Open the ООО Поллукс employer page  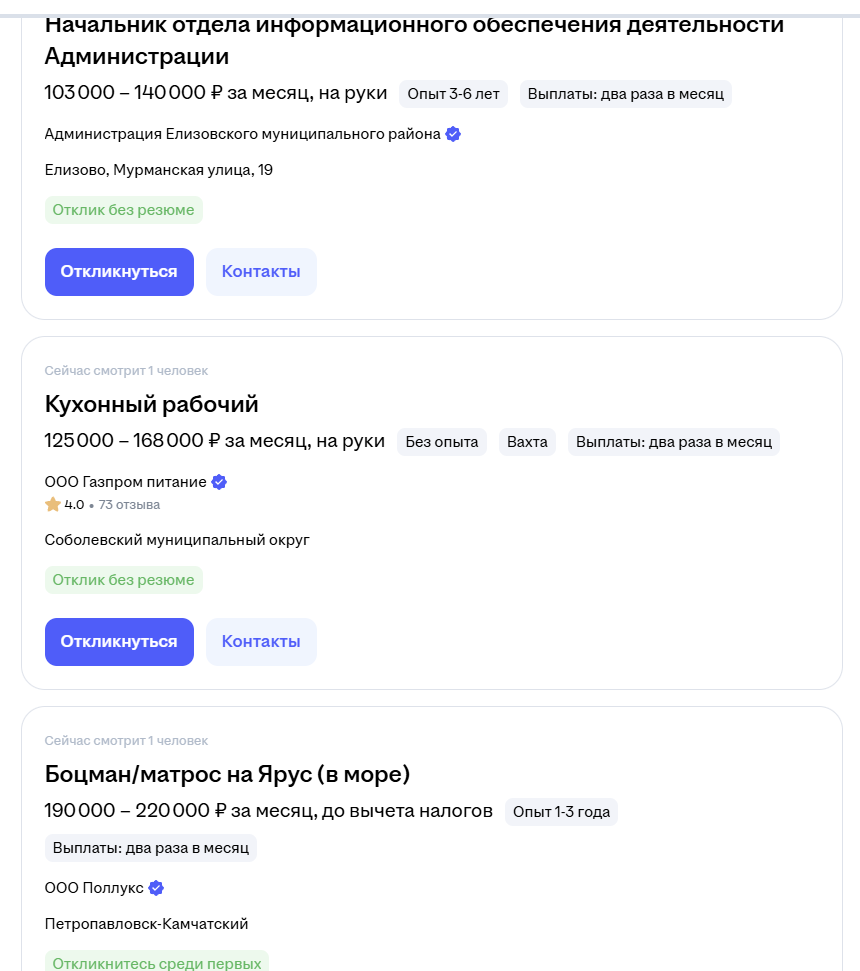94,888
